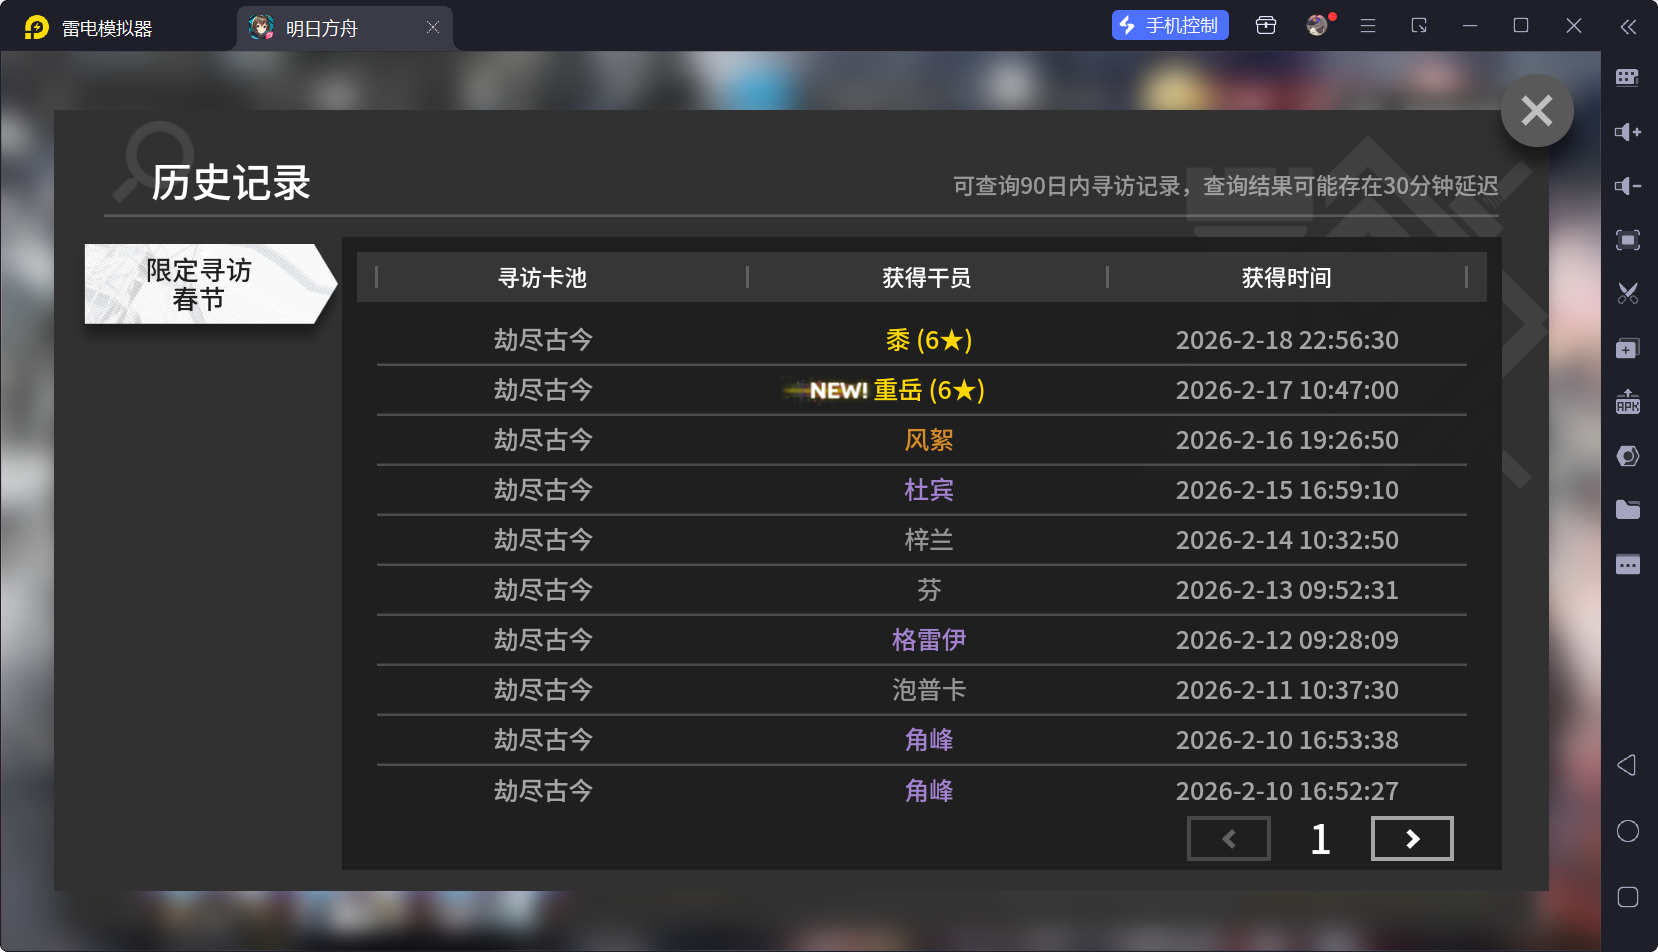Click the 重岳 (6★) operator entry
Image resolution: width=1658 pixels, height=952 pixels.
pyautogui.click(x=928, y=390)
